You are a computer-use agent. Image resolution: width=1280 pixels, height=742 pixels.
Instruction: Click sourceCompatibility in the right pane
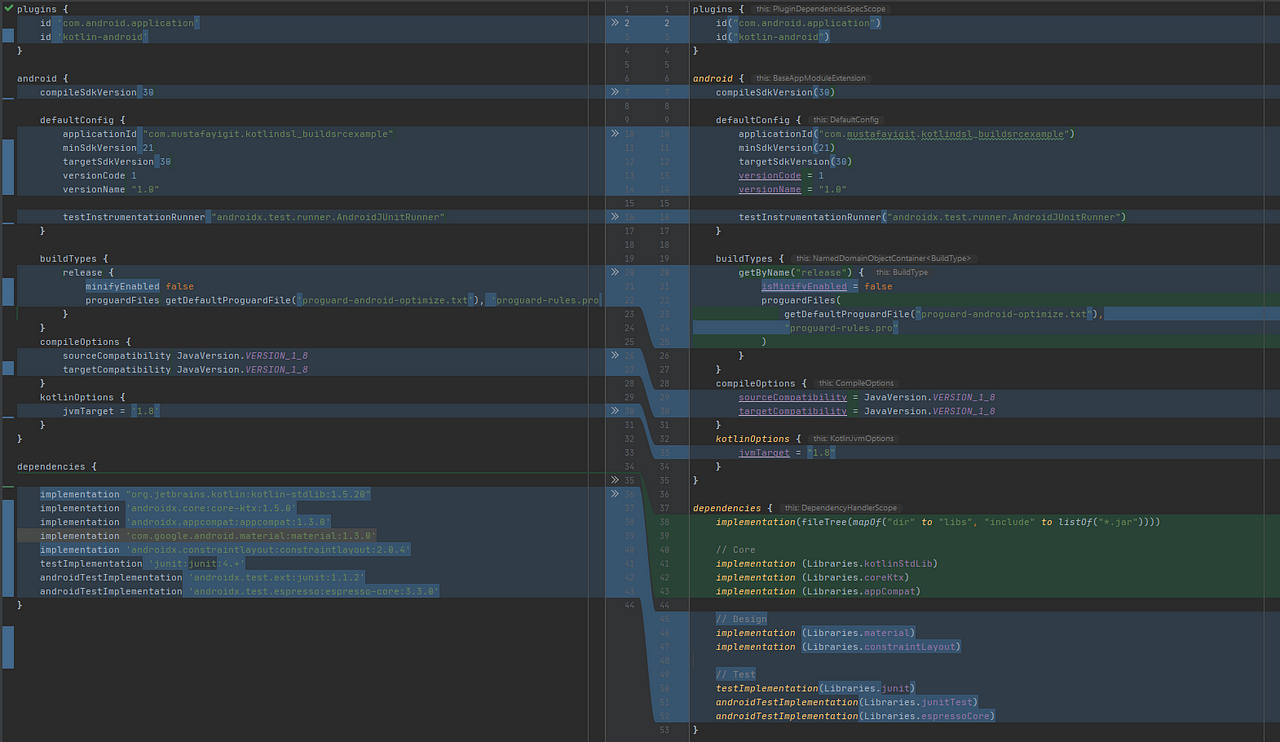click(x=793, y=397)
